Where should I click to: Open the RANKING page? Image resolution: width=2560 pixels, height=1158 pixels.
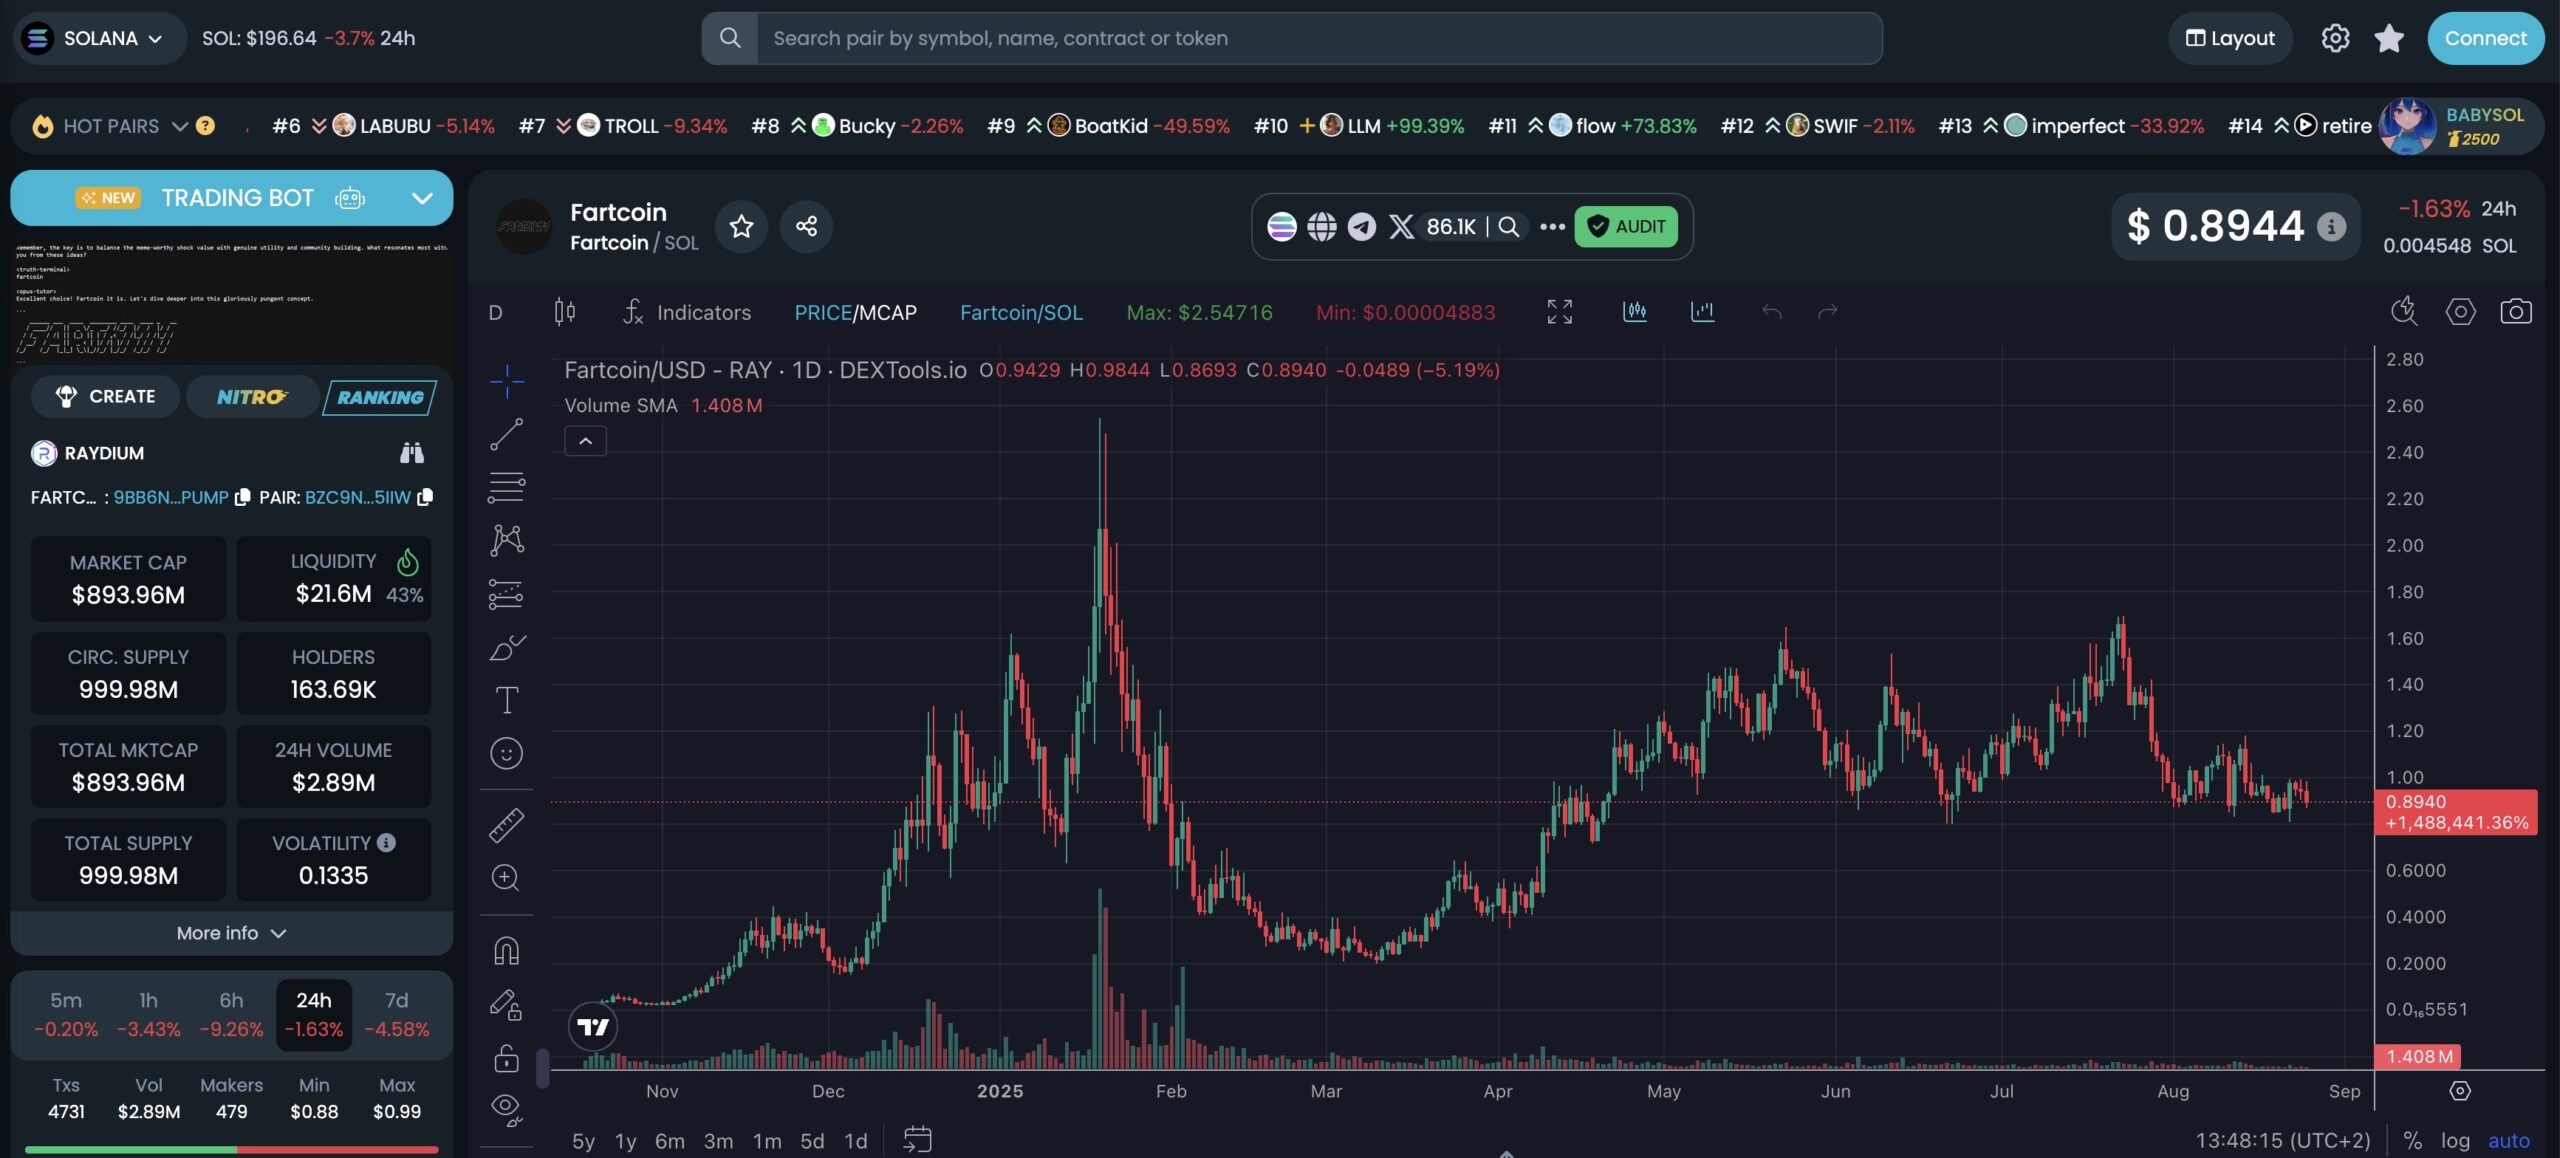coord(380,397)
